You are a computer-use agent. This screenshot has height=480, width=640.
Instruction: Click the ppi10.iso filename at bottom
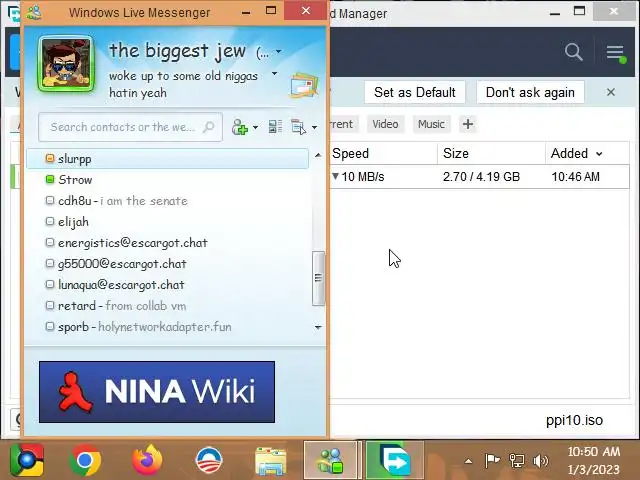coord(574,420)
